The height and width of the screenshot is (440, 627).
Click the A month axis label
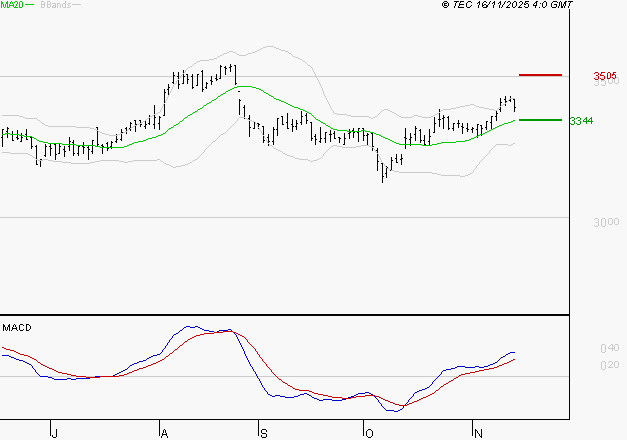(164, 434)
